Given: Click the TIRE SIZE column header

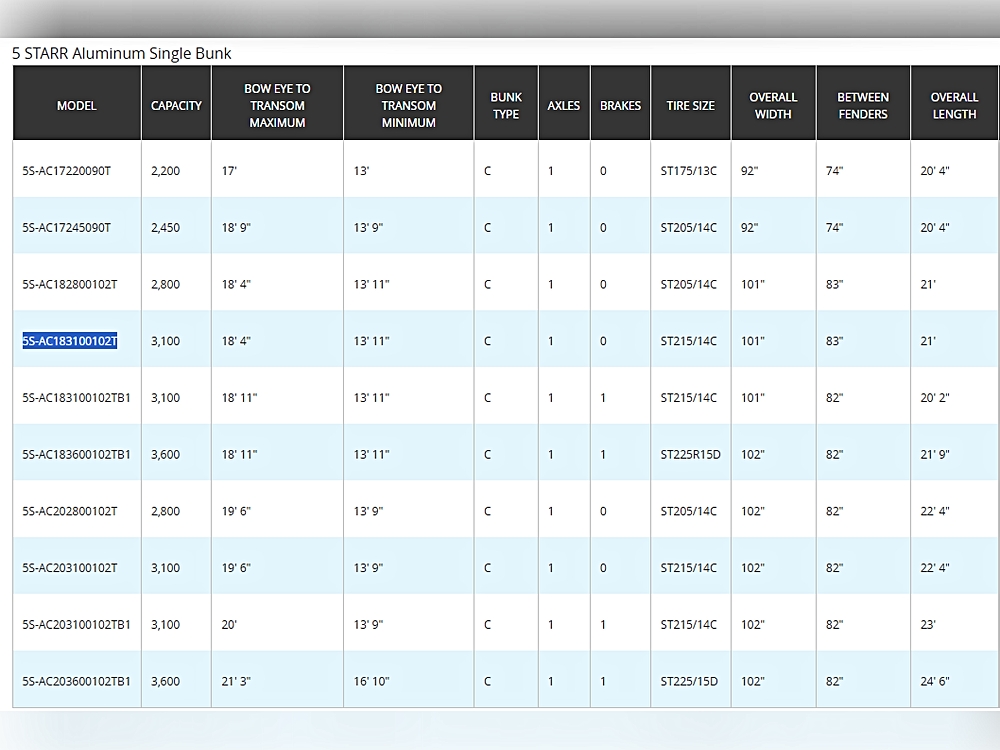Looking at the screenshot, I should 691,106.
